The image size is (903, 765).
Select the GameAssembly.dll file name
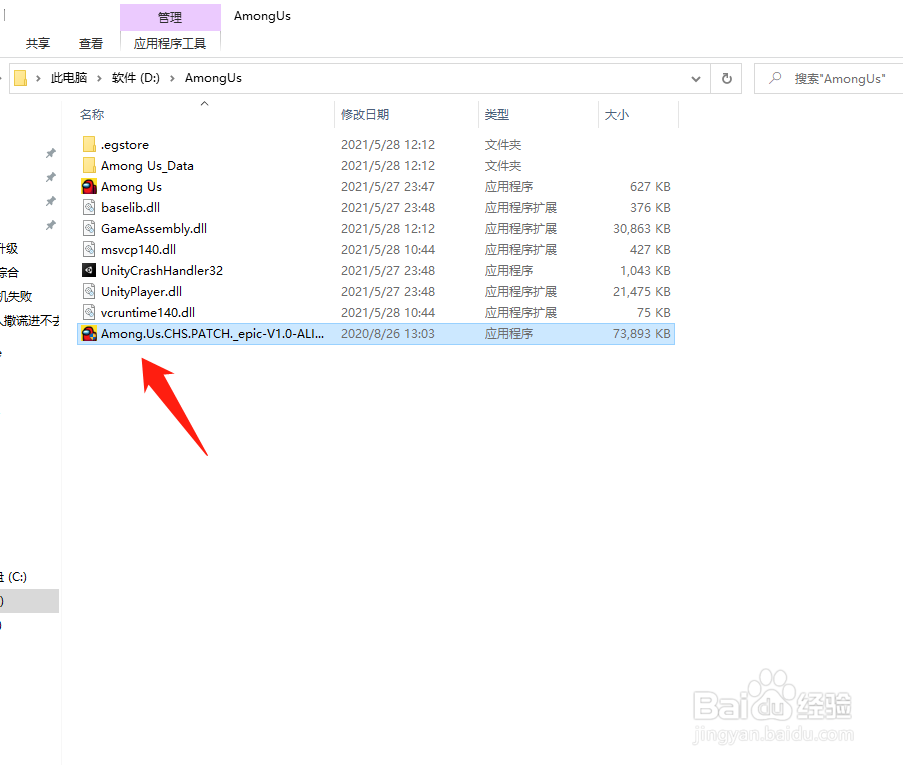(x=154, y=229)
